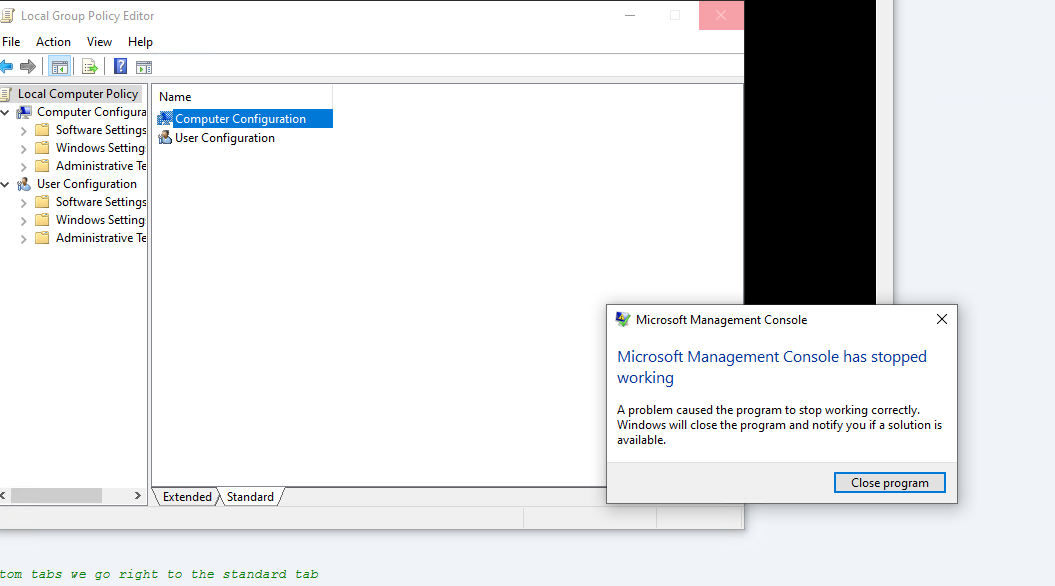Click the Export List toolbar icon
Viewport: 1055px width, 586px height.
pyautogui.click(x=89, y=67)
